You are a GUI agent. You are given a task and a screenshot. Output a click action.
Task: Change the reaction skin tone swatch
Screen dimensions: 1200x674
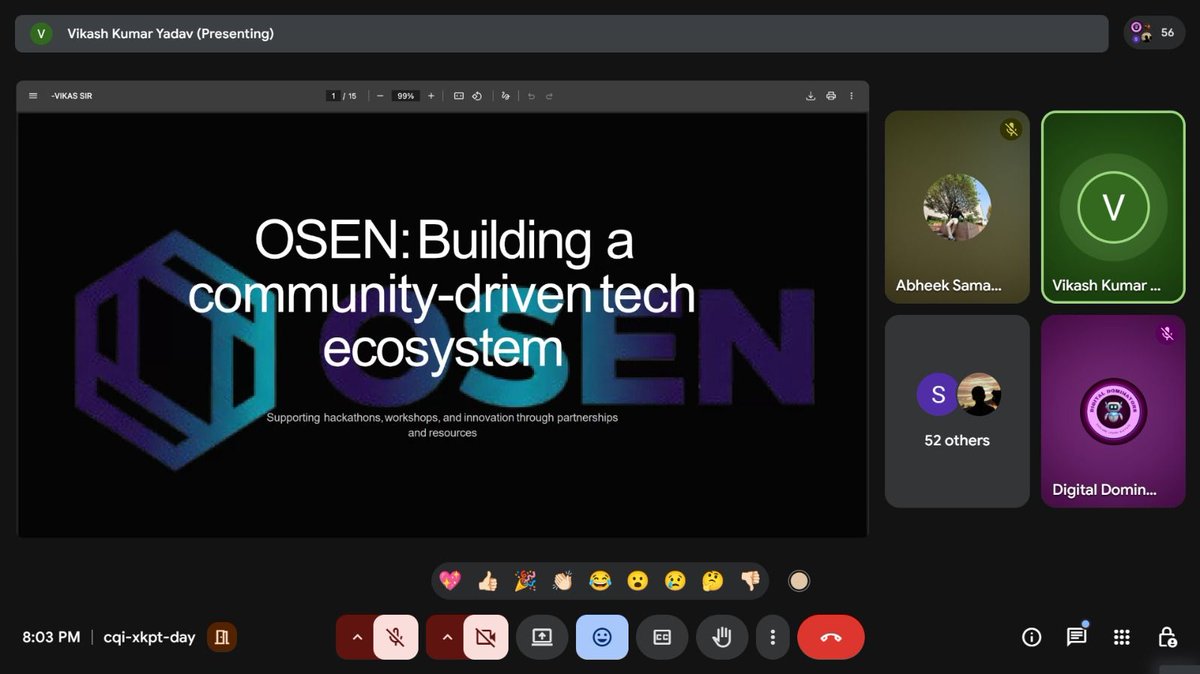click(798, 580)
